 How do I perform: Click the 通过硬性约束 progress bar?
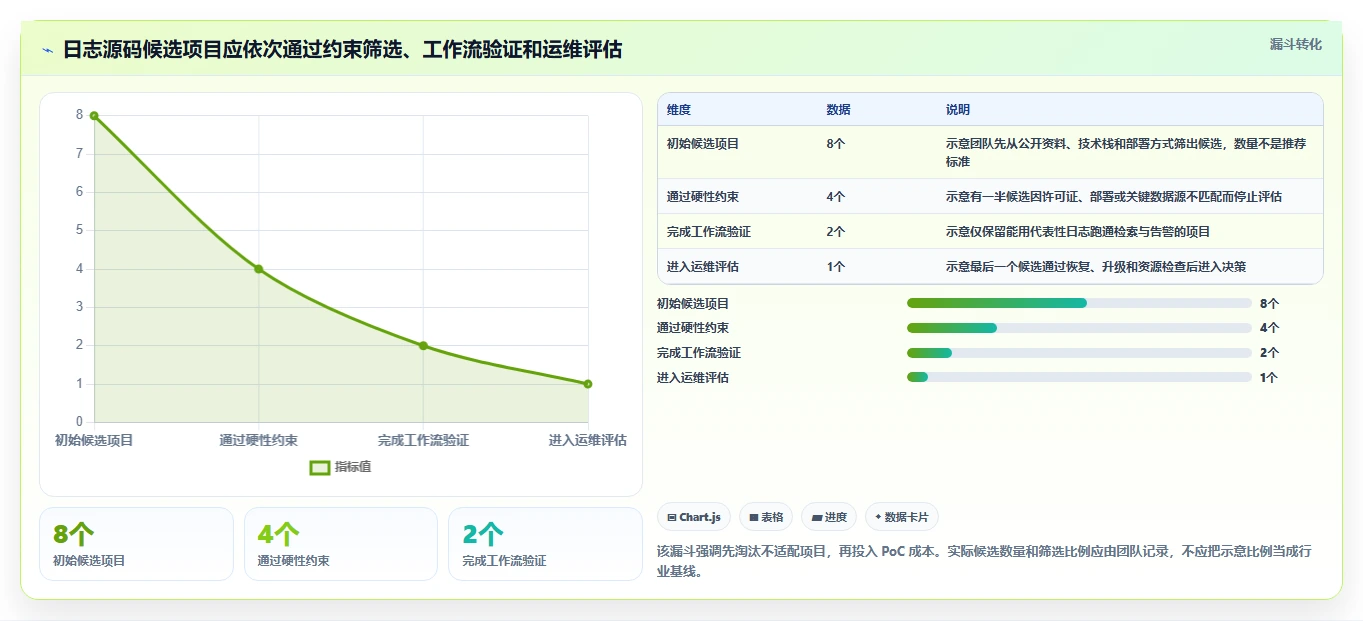point(1079,328)
